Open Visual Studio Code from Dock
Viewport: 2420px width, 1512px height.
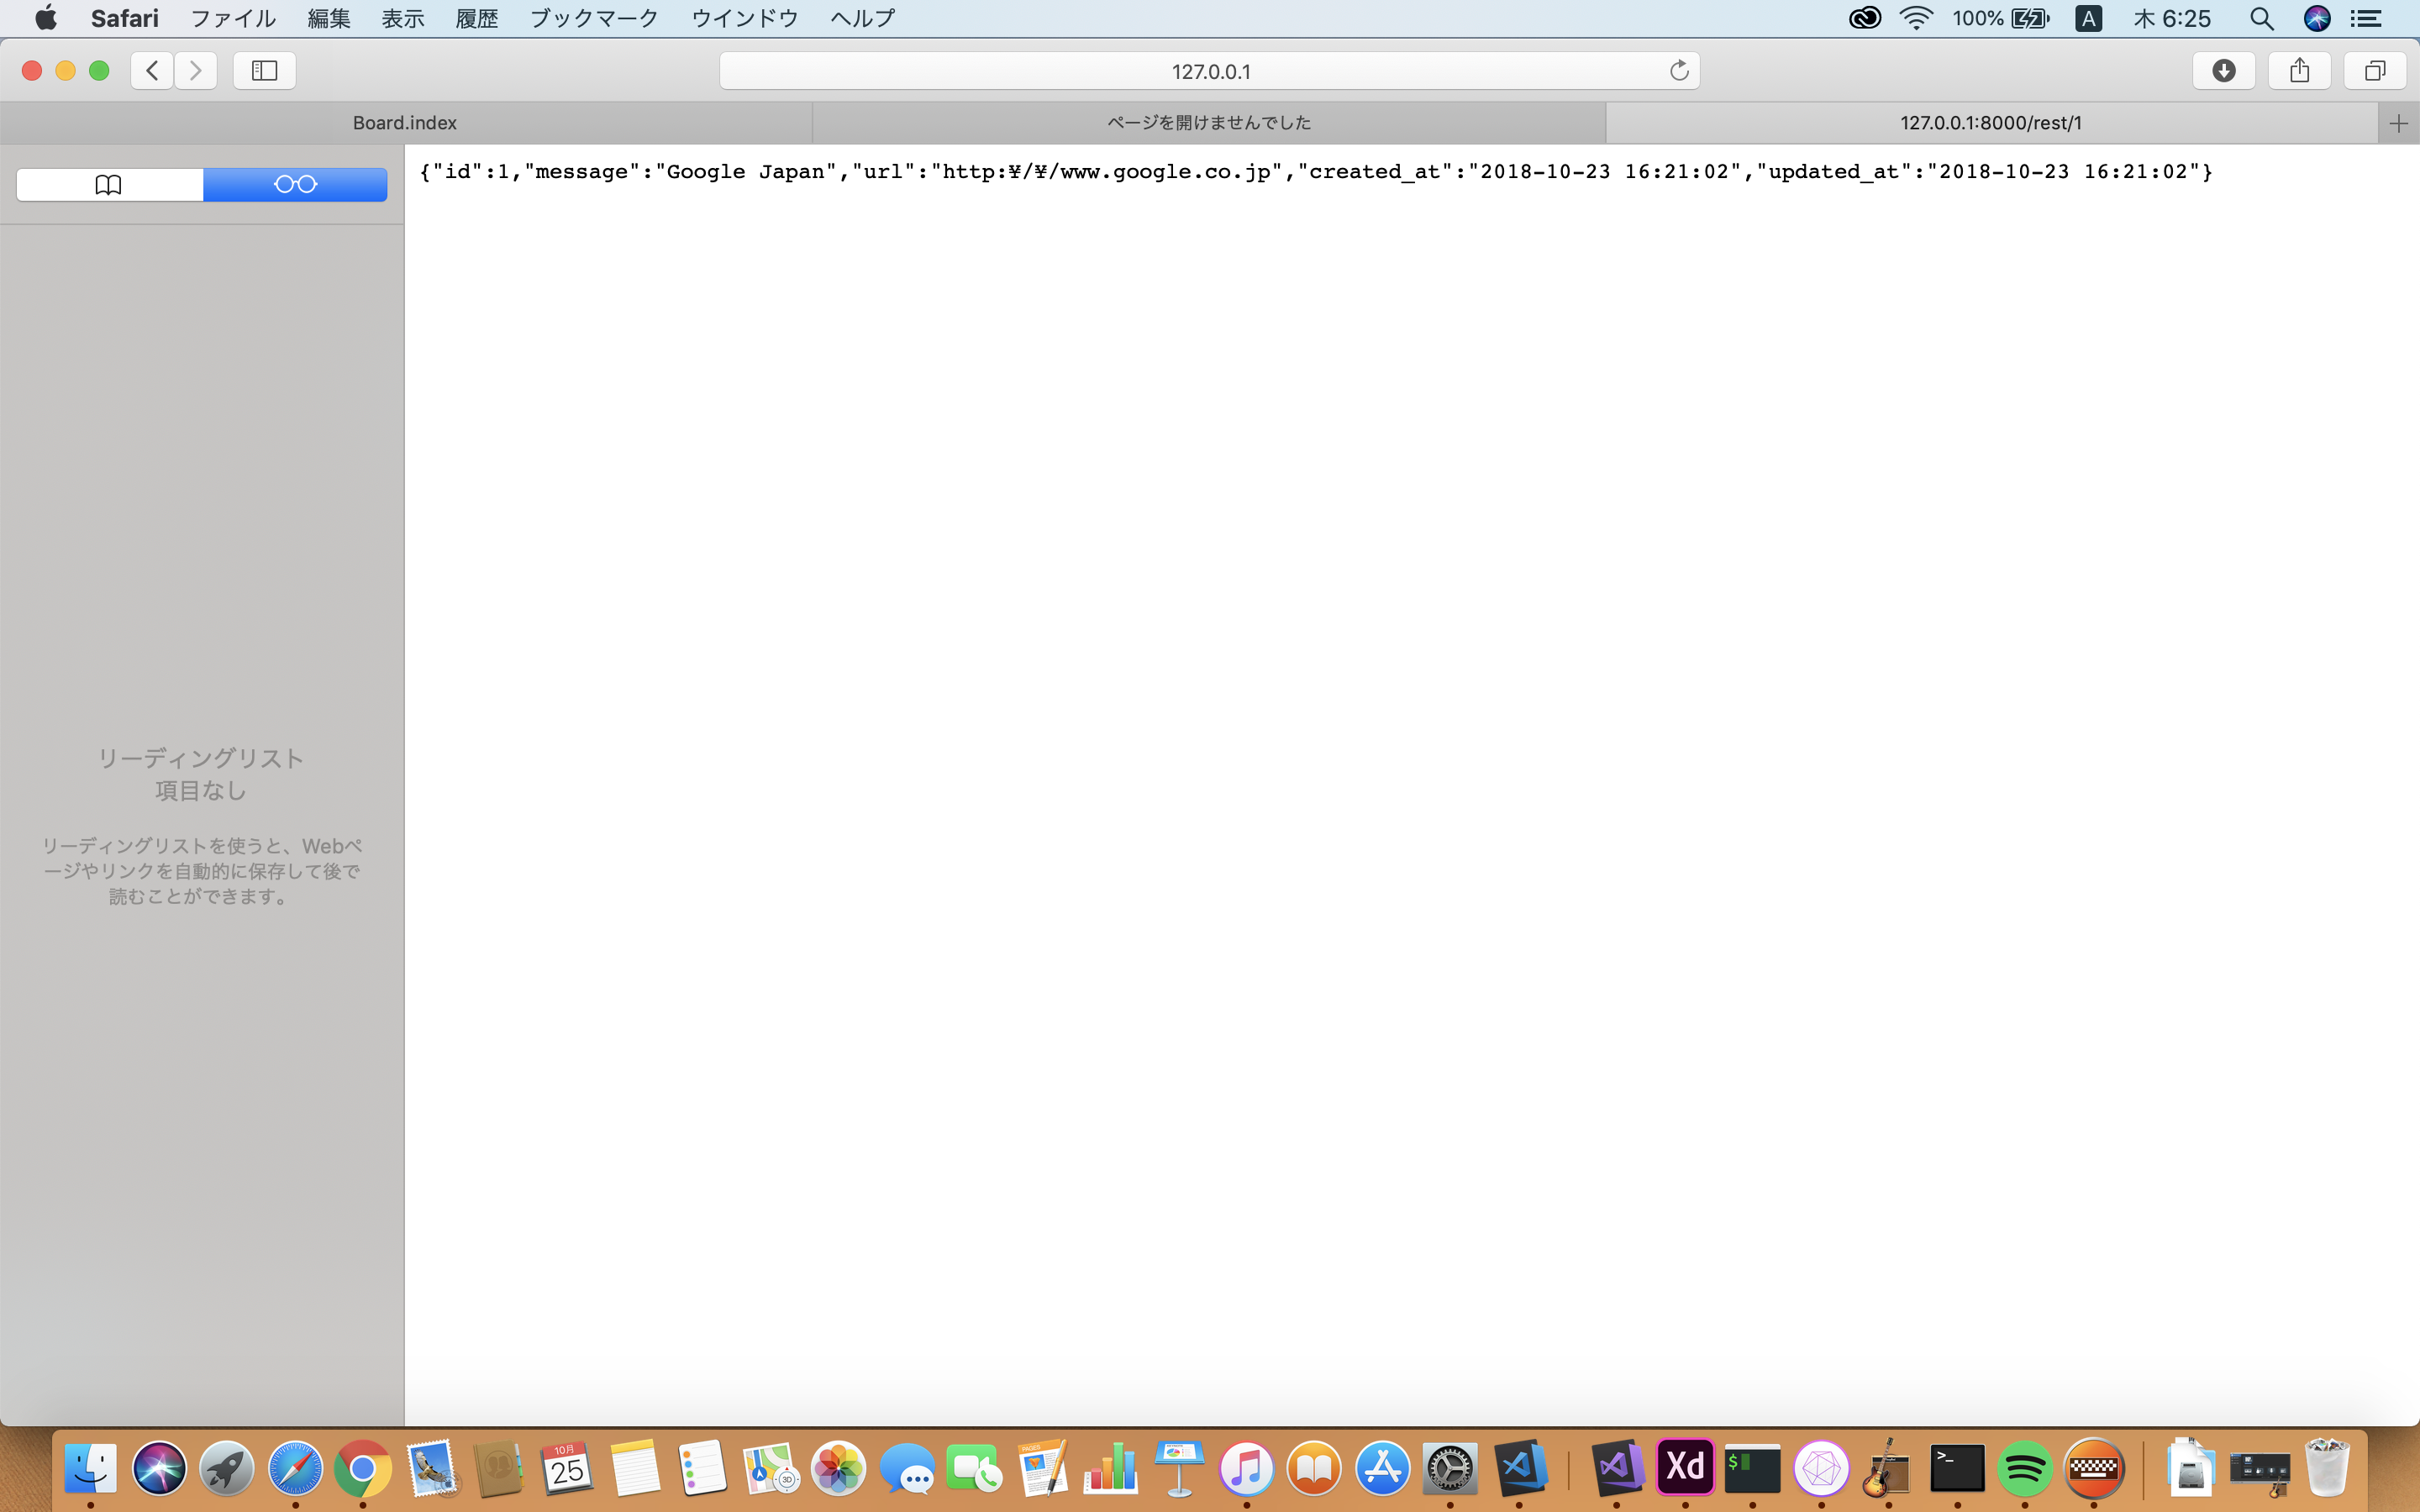[1519, 1468]
